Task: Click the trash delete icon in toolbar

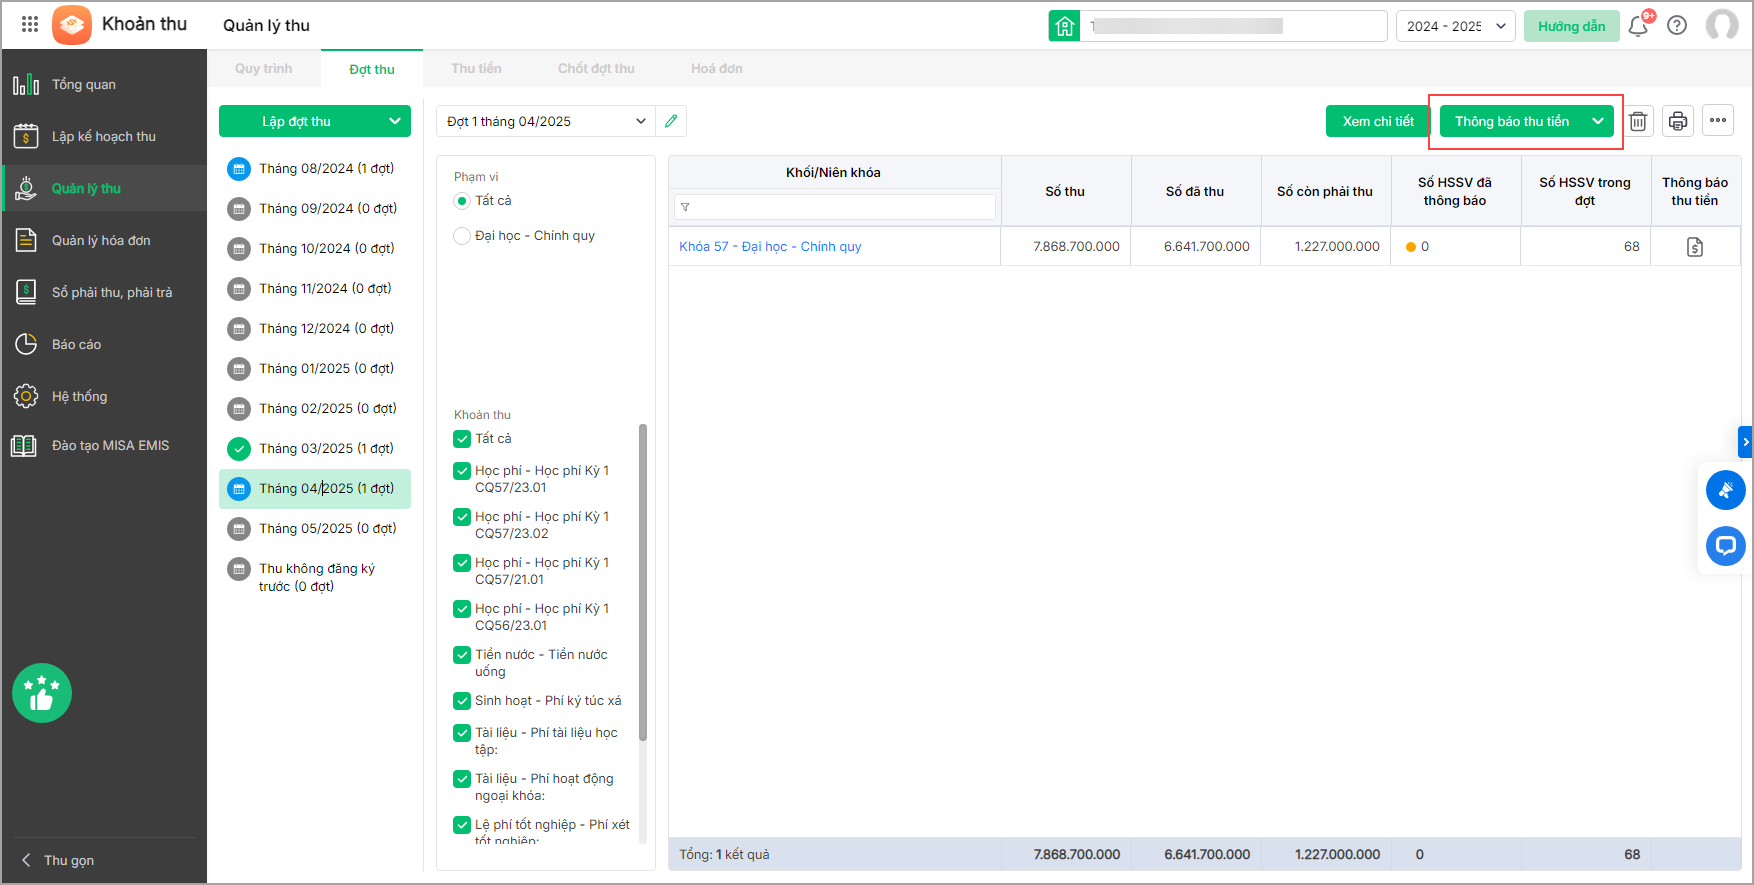Action: (1638, 121)
